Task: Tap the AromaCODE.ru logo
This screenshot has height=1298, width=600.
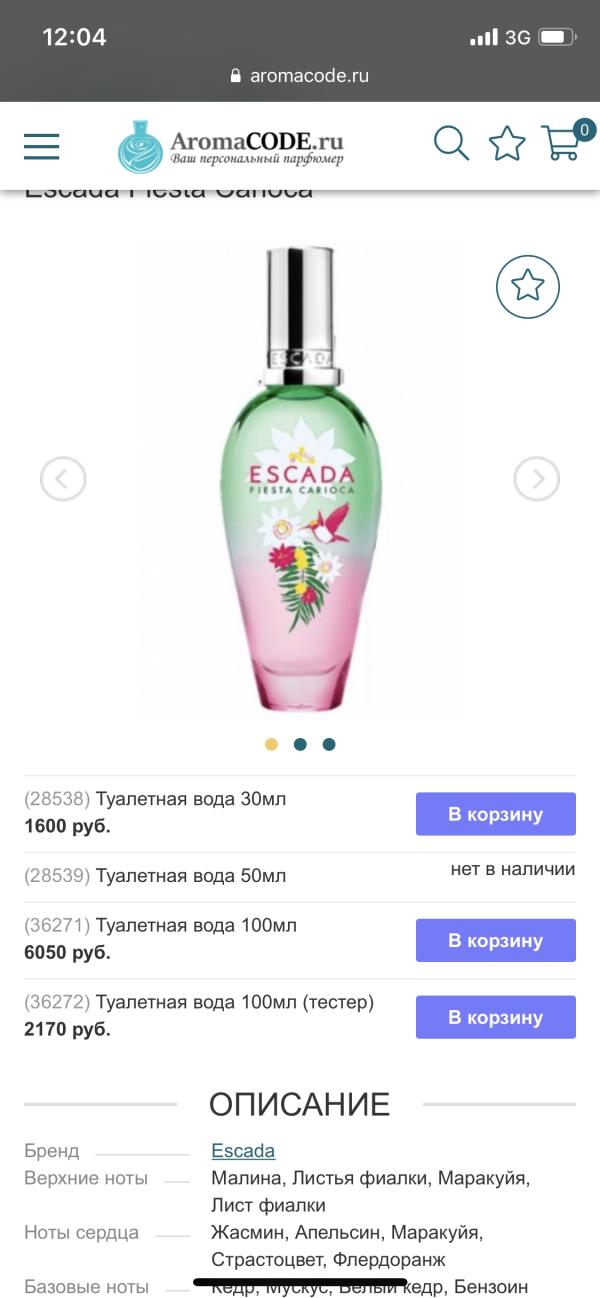Action: [x=232, y=146]
